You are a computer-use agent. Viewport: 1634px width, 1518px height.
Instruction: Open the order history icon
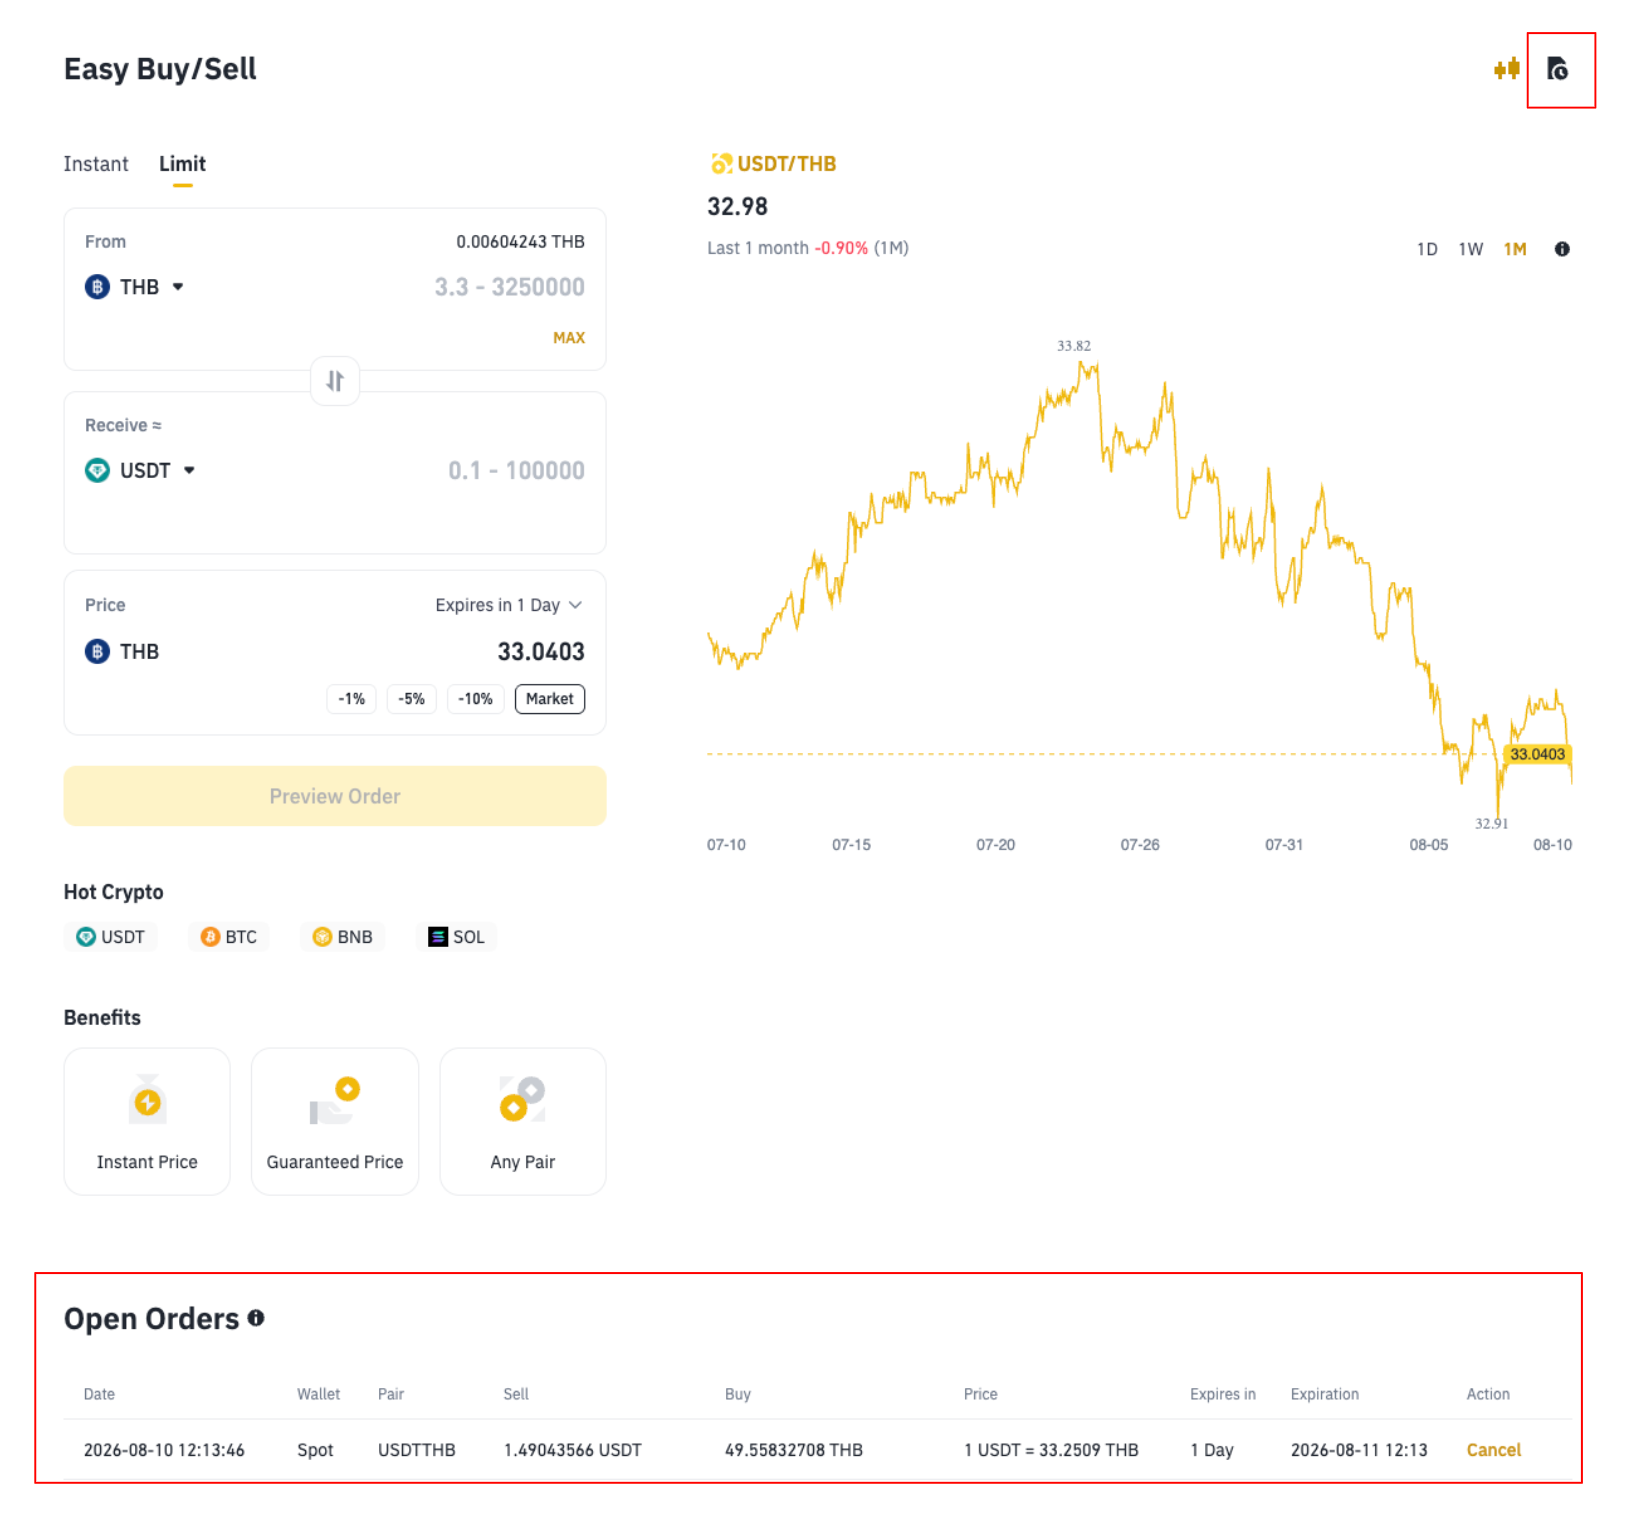[1556, 69]
